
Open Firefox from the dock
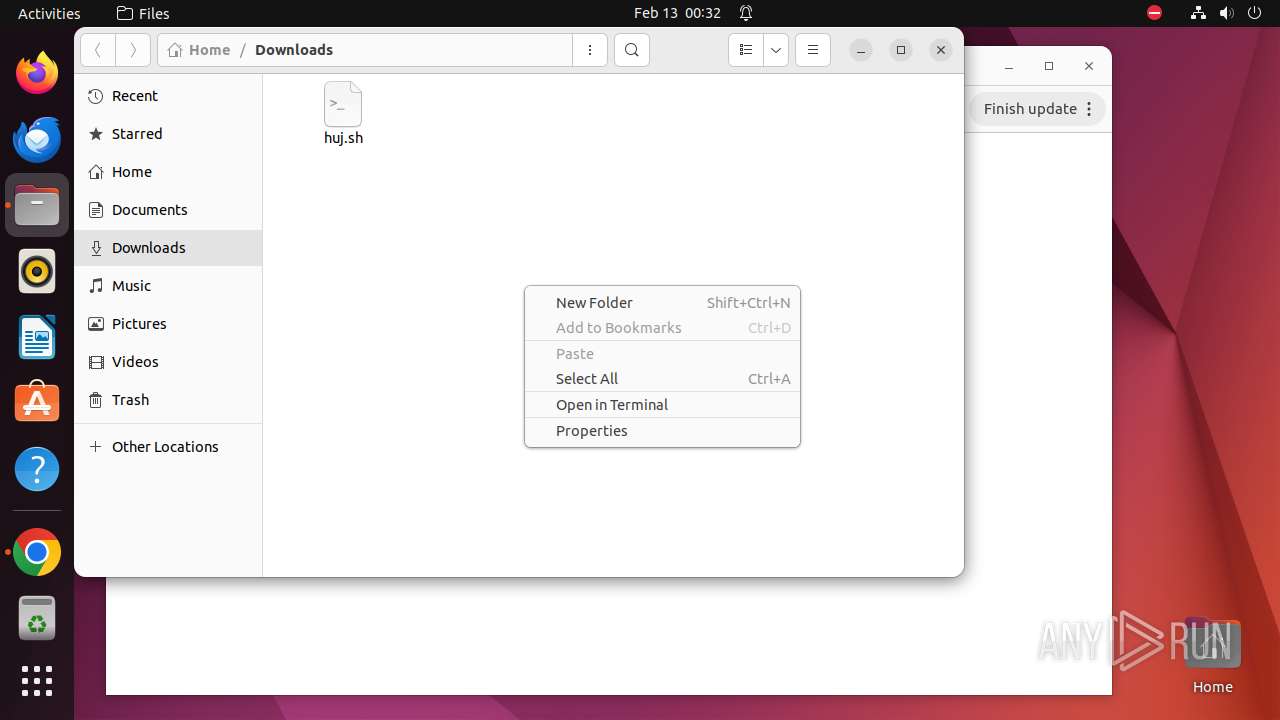point(37,73)
